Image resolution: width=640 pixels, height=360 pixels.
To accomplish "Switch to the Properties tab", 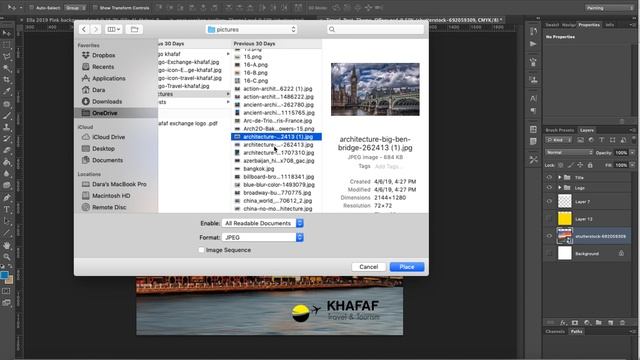I will click(x=589, y=25).
